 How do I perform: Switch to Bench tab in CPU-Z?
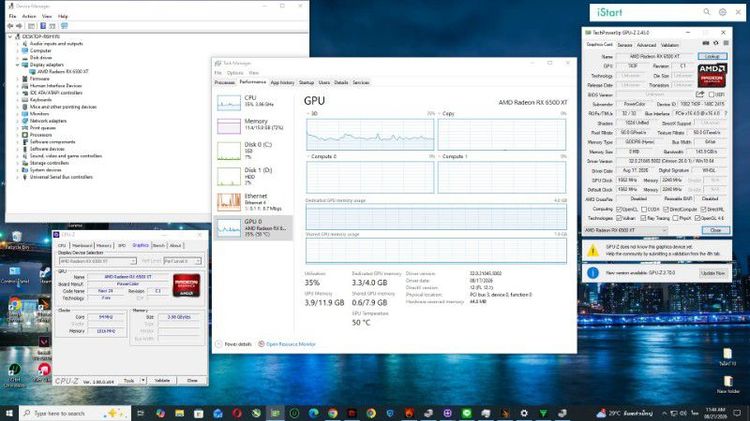click(x=159, y=245)
